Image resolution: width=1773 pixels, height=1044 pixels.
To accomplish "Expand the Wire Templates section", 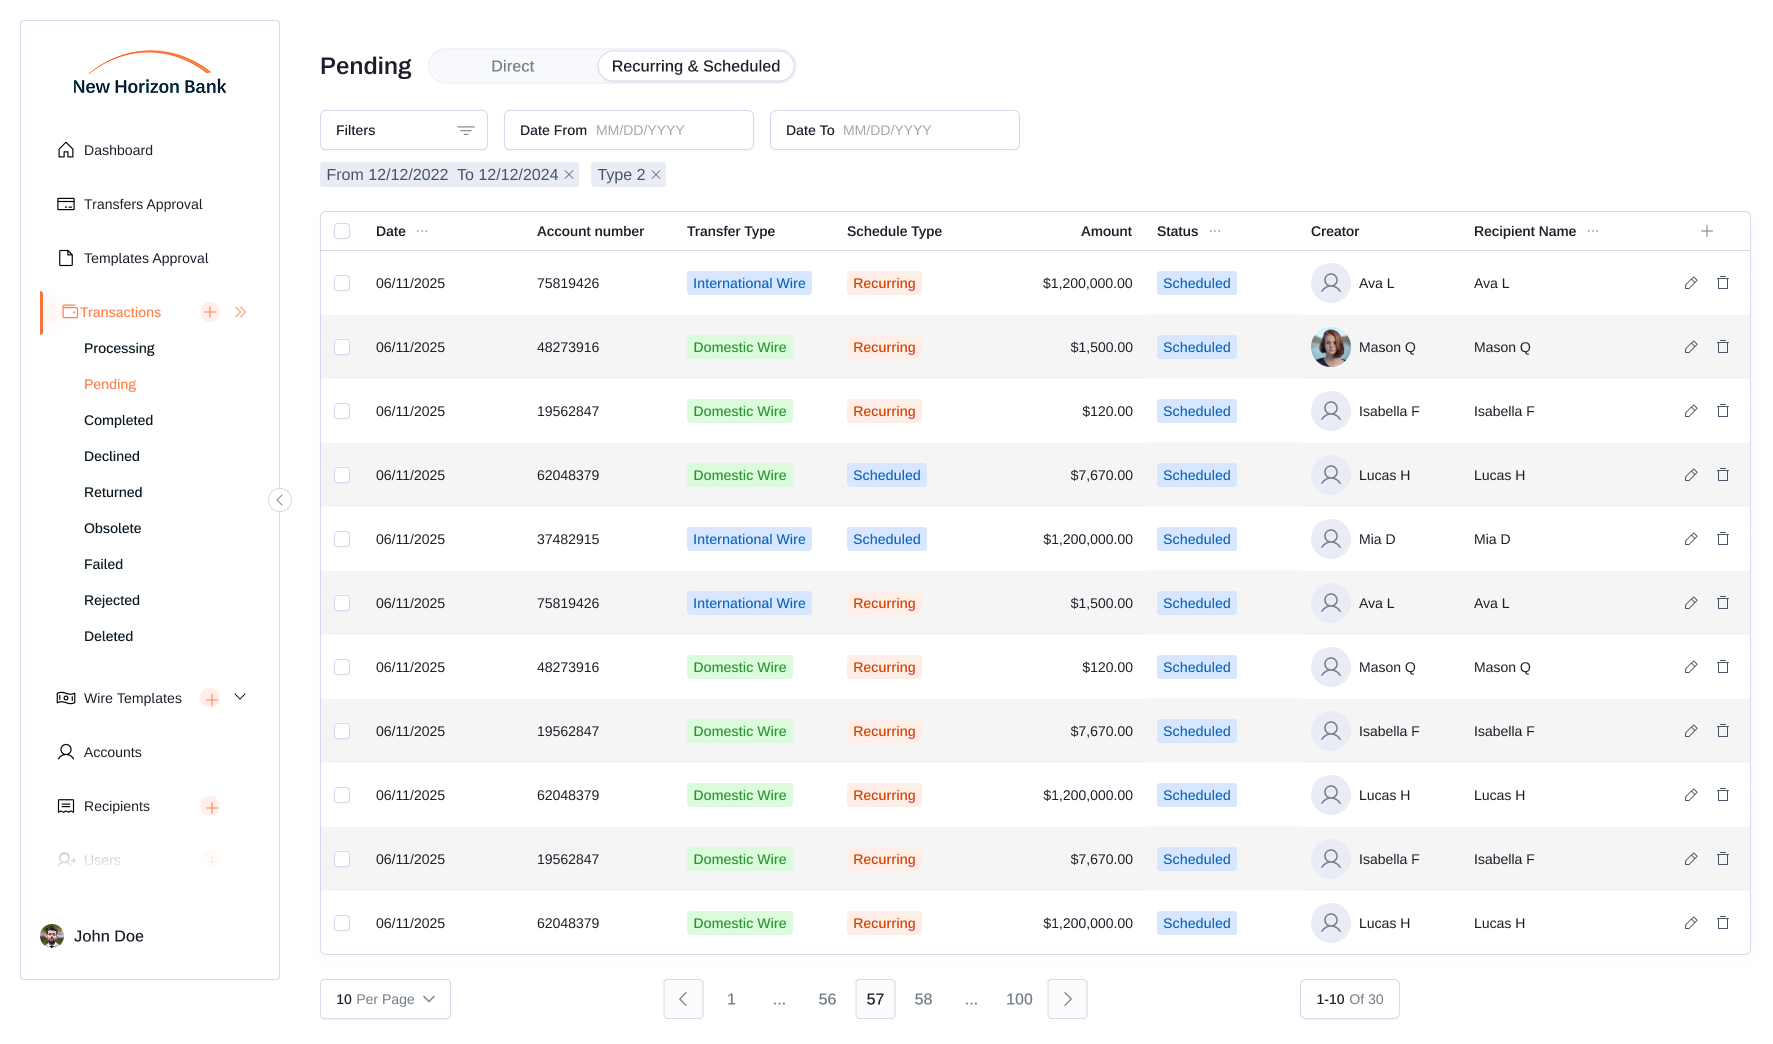I will tap(239, 697).
